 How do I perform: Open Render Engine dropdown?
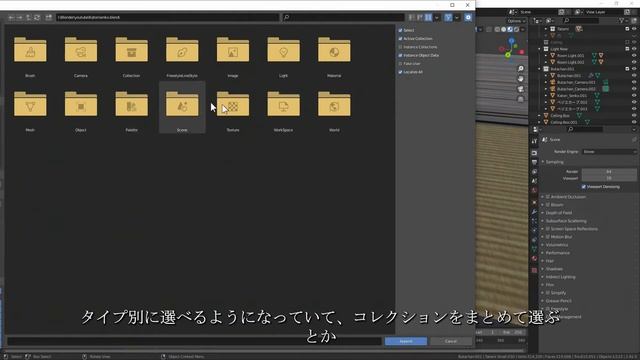coord(609,152)
